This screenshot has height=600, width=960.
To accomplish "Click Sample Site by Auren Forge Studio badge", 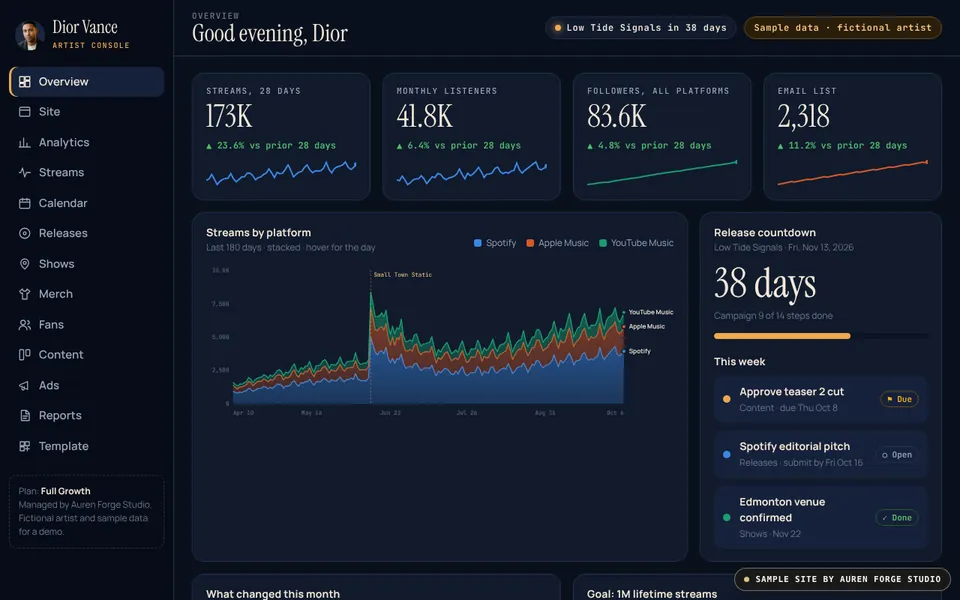I will tap(842, 579).
